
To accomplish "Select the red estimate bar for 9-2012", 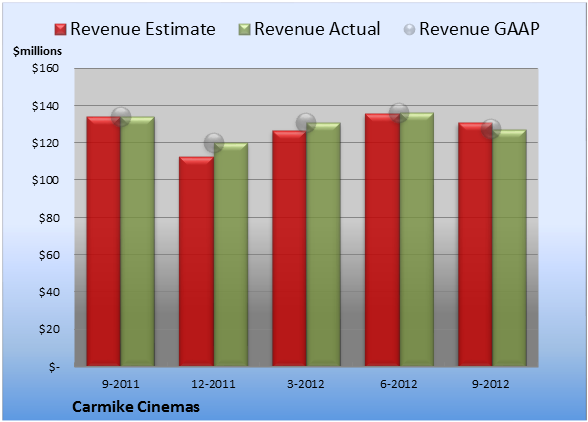I will click(475, 244).
